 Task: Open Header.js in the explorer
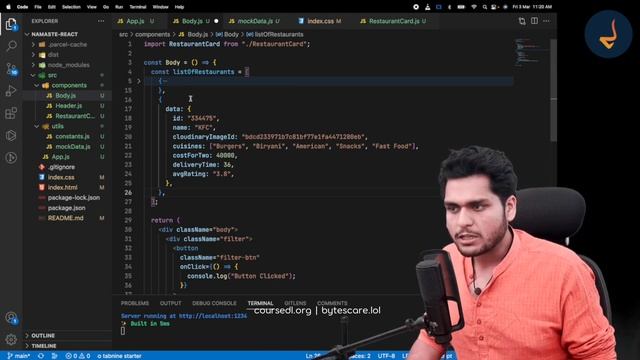(x=69, y=106)
